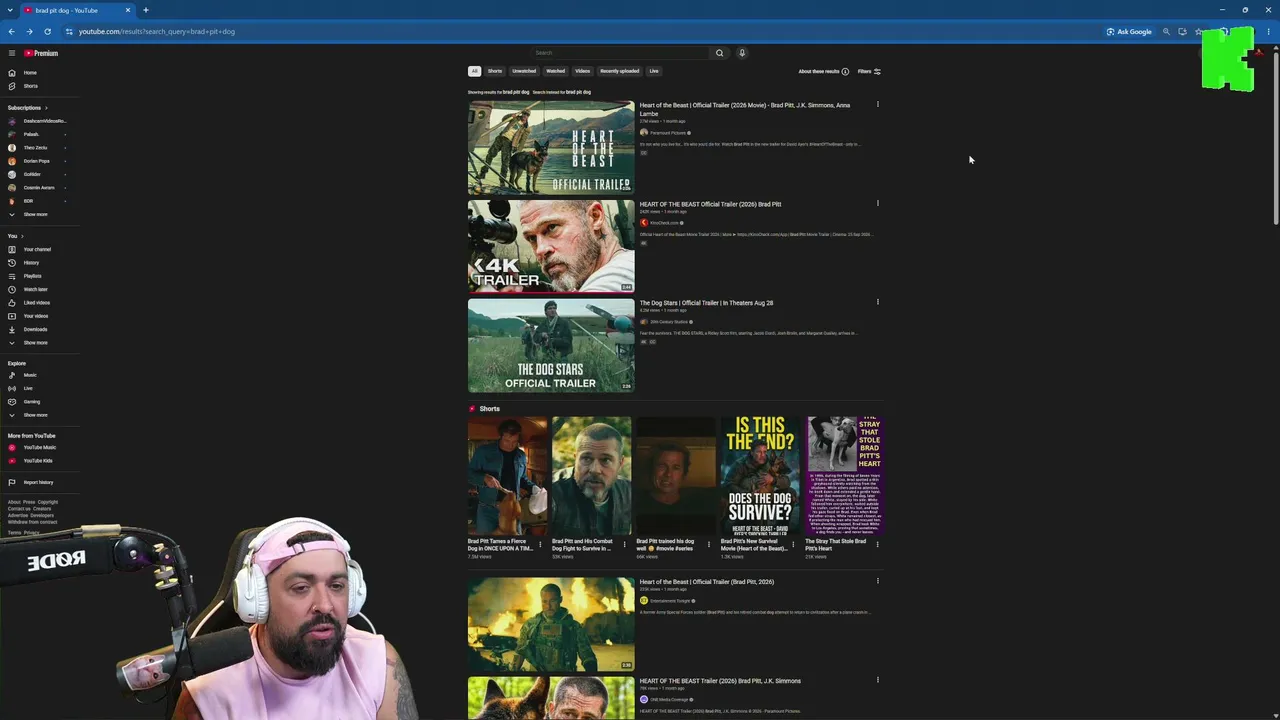Open the Chrome tab search dropdown arrow
The image size is (1280, 720).
[x=10, y=10]
